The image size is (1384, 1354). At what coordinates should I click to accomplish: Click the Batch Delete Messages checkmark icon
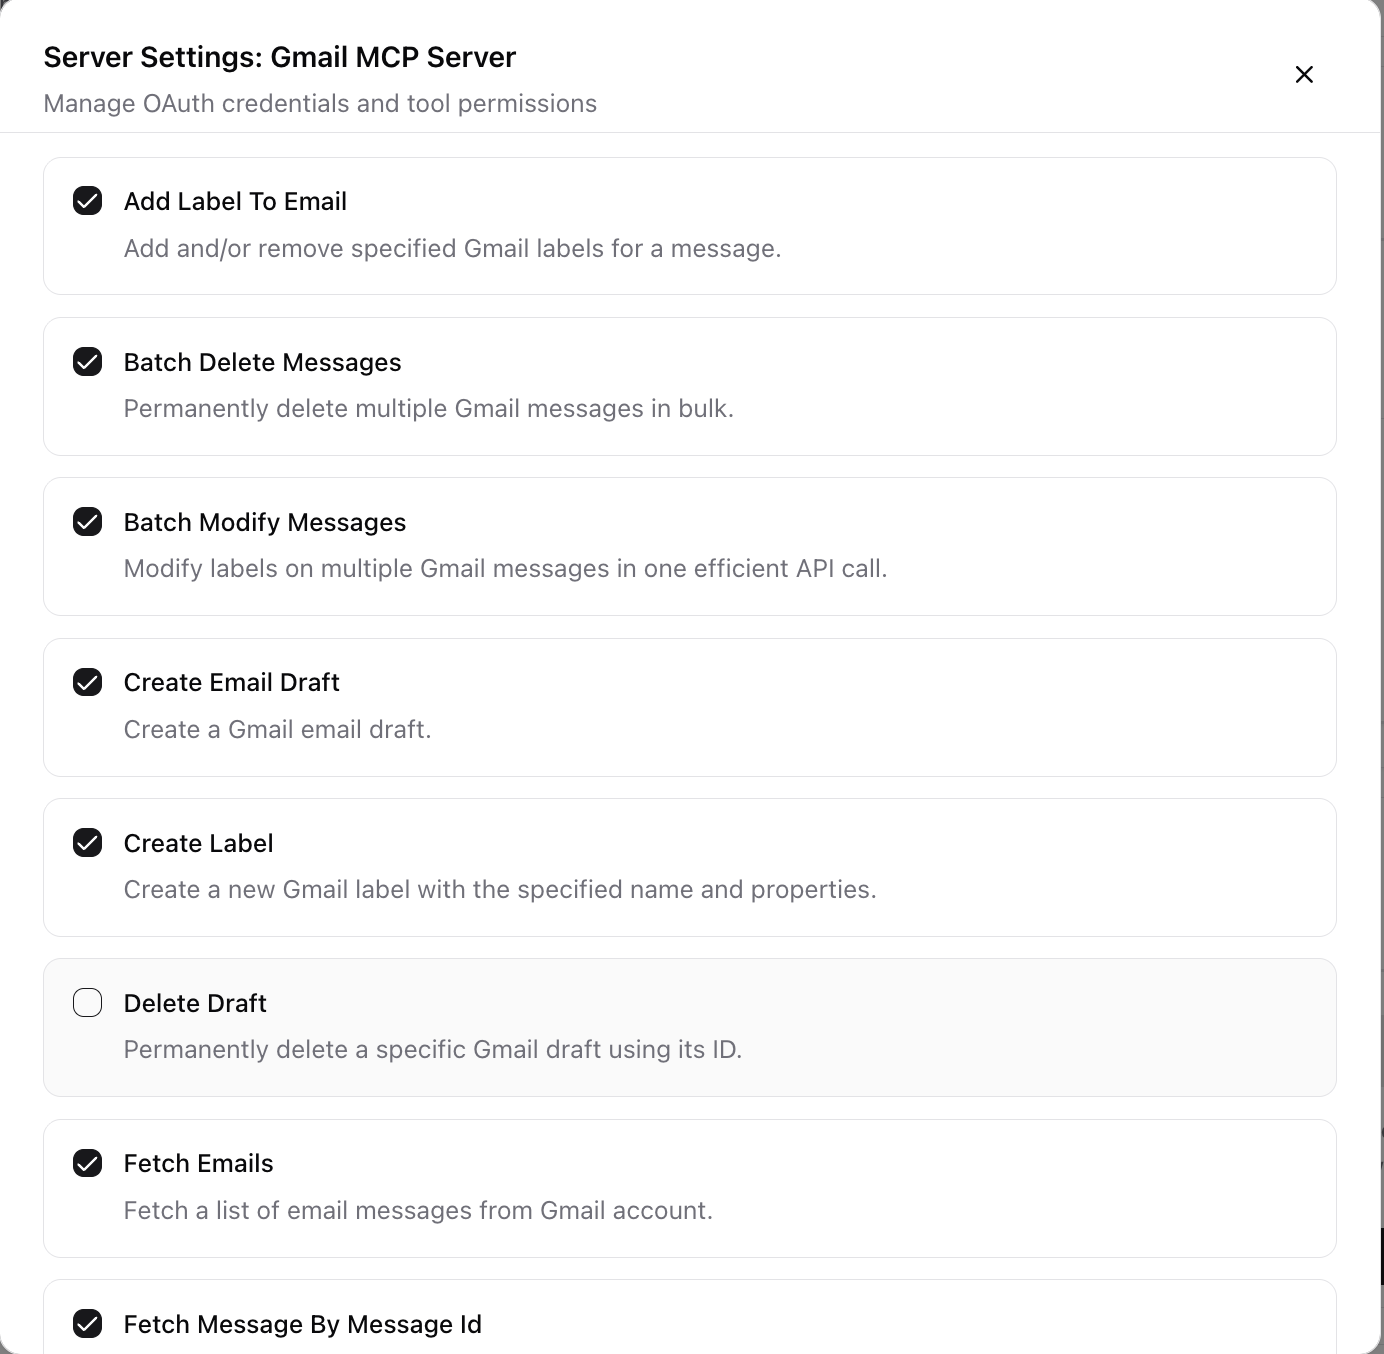88,361
